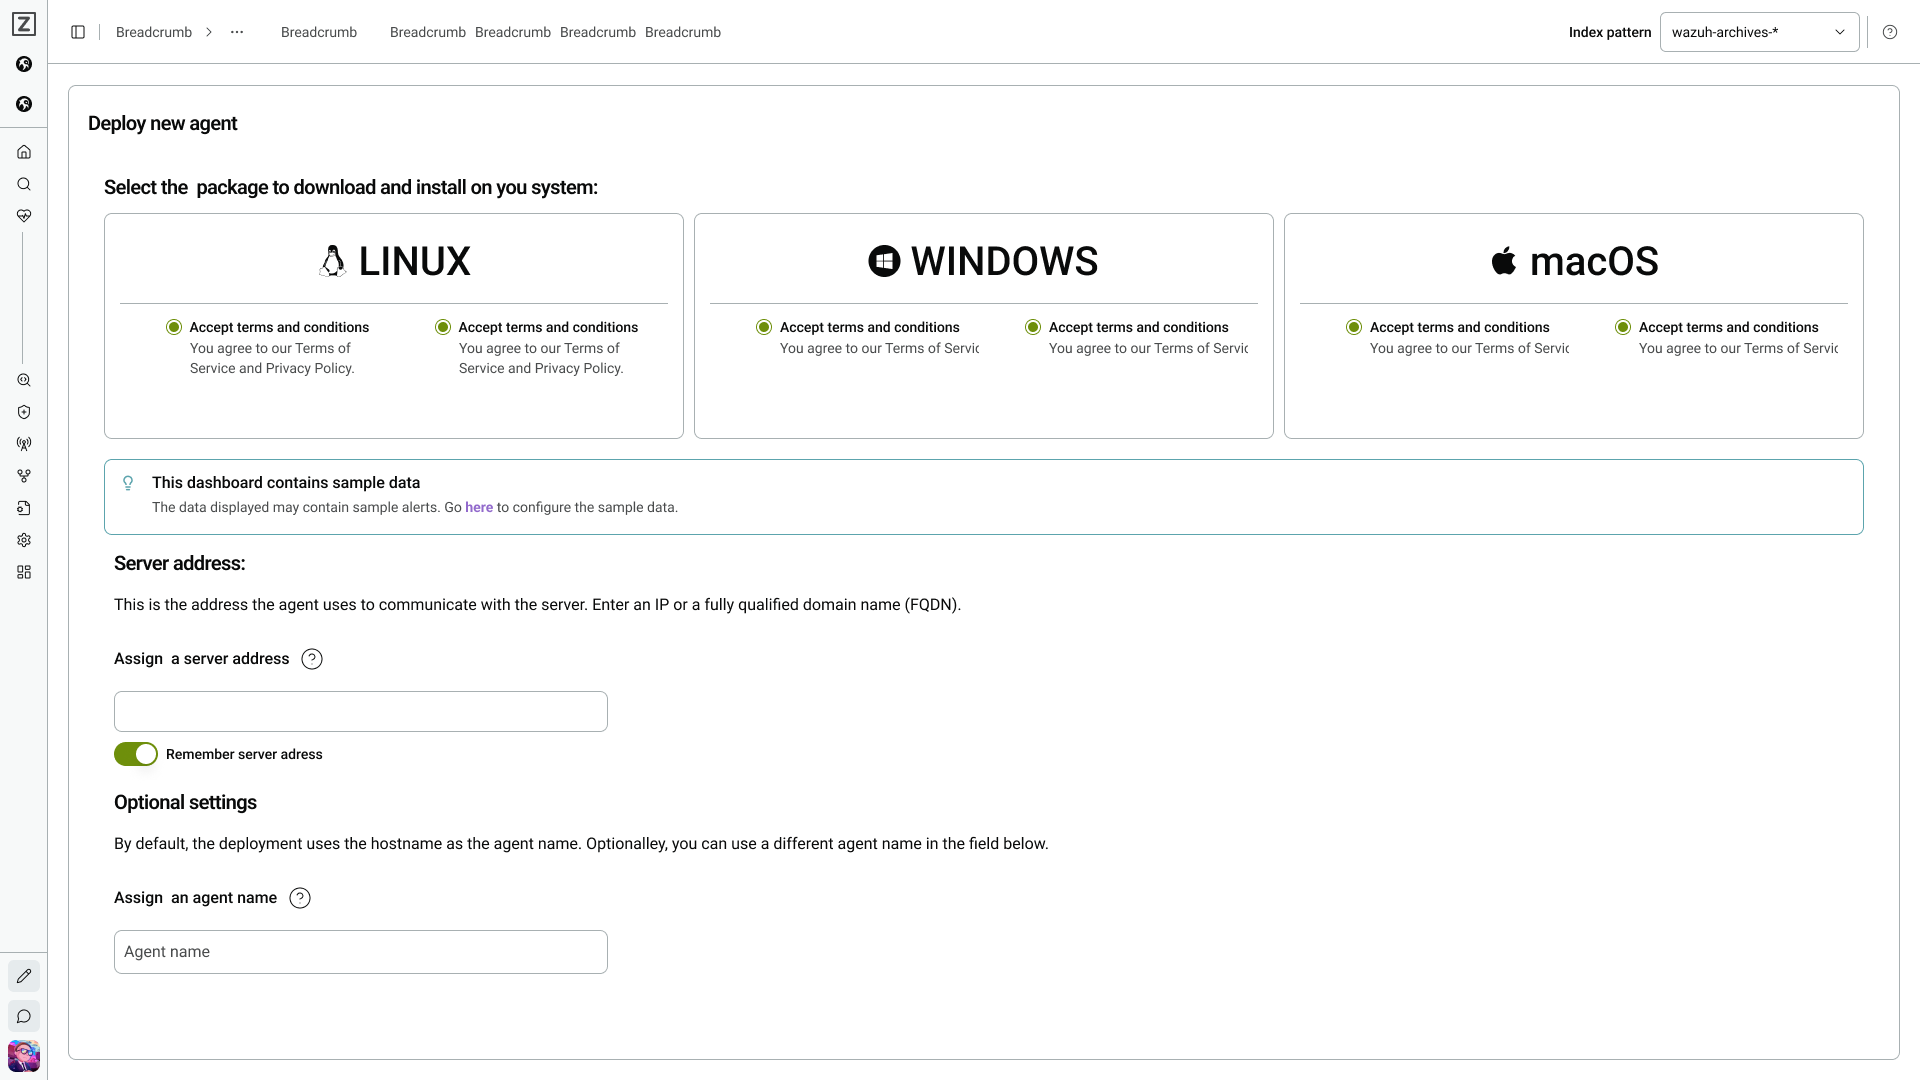Select the second Accept terms radio under LINUX
Screen dimensions: 1920x1080
click(x=443, y=327)
